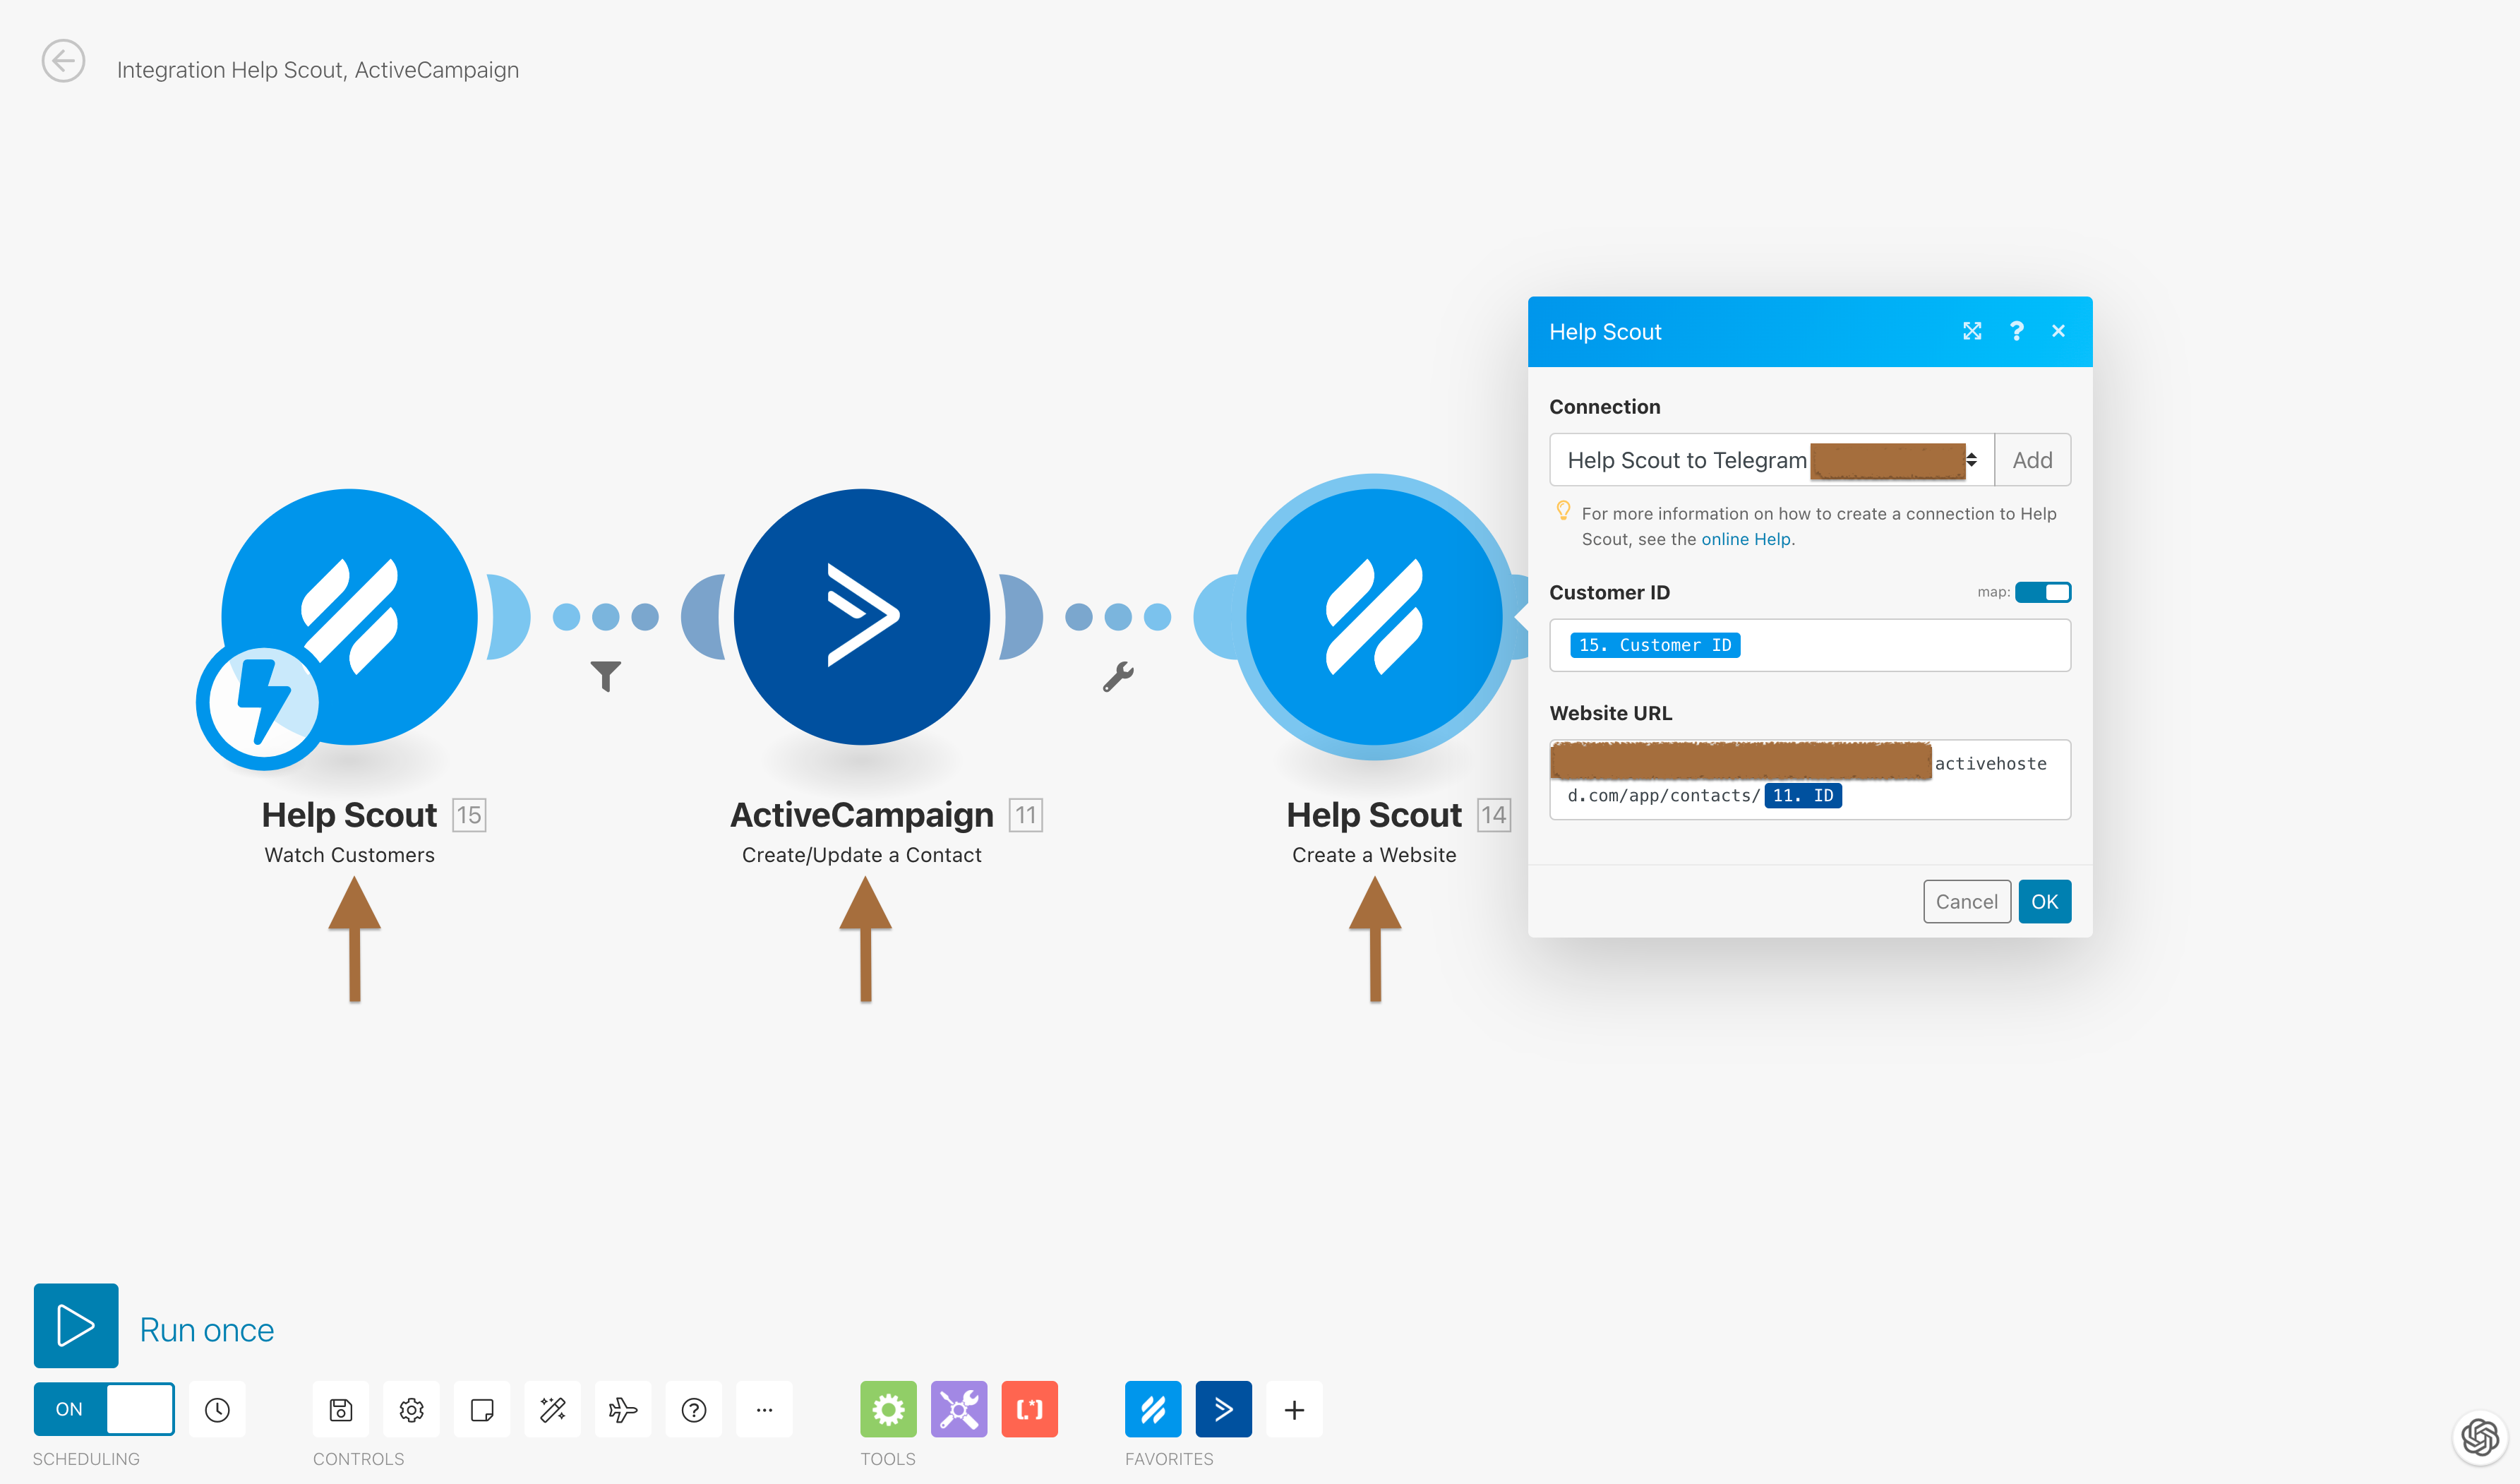Open the purple Tools icon
The image size is (2520, 1484).
pos(959,1409)
